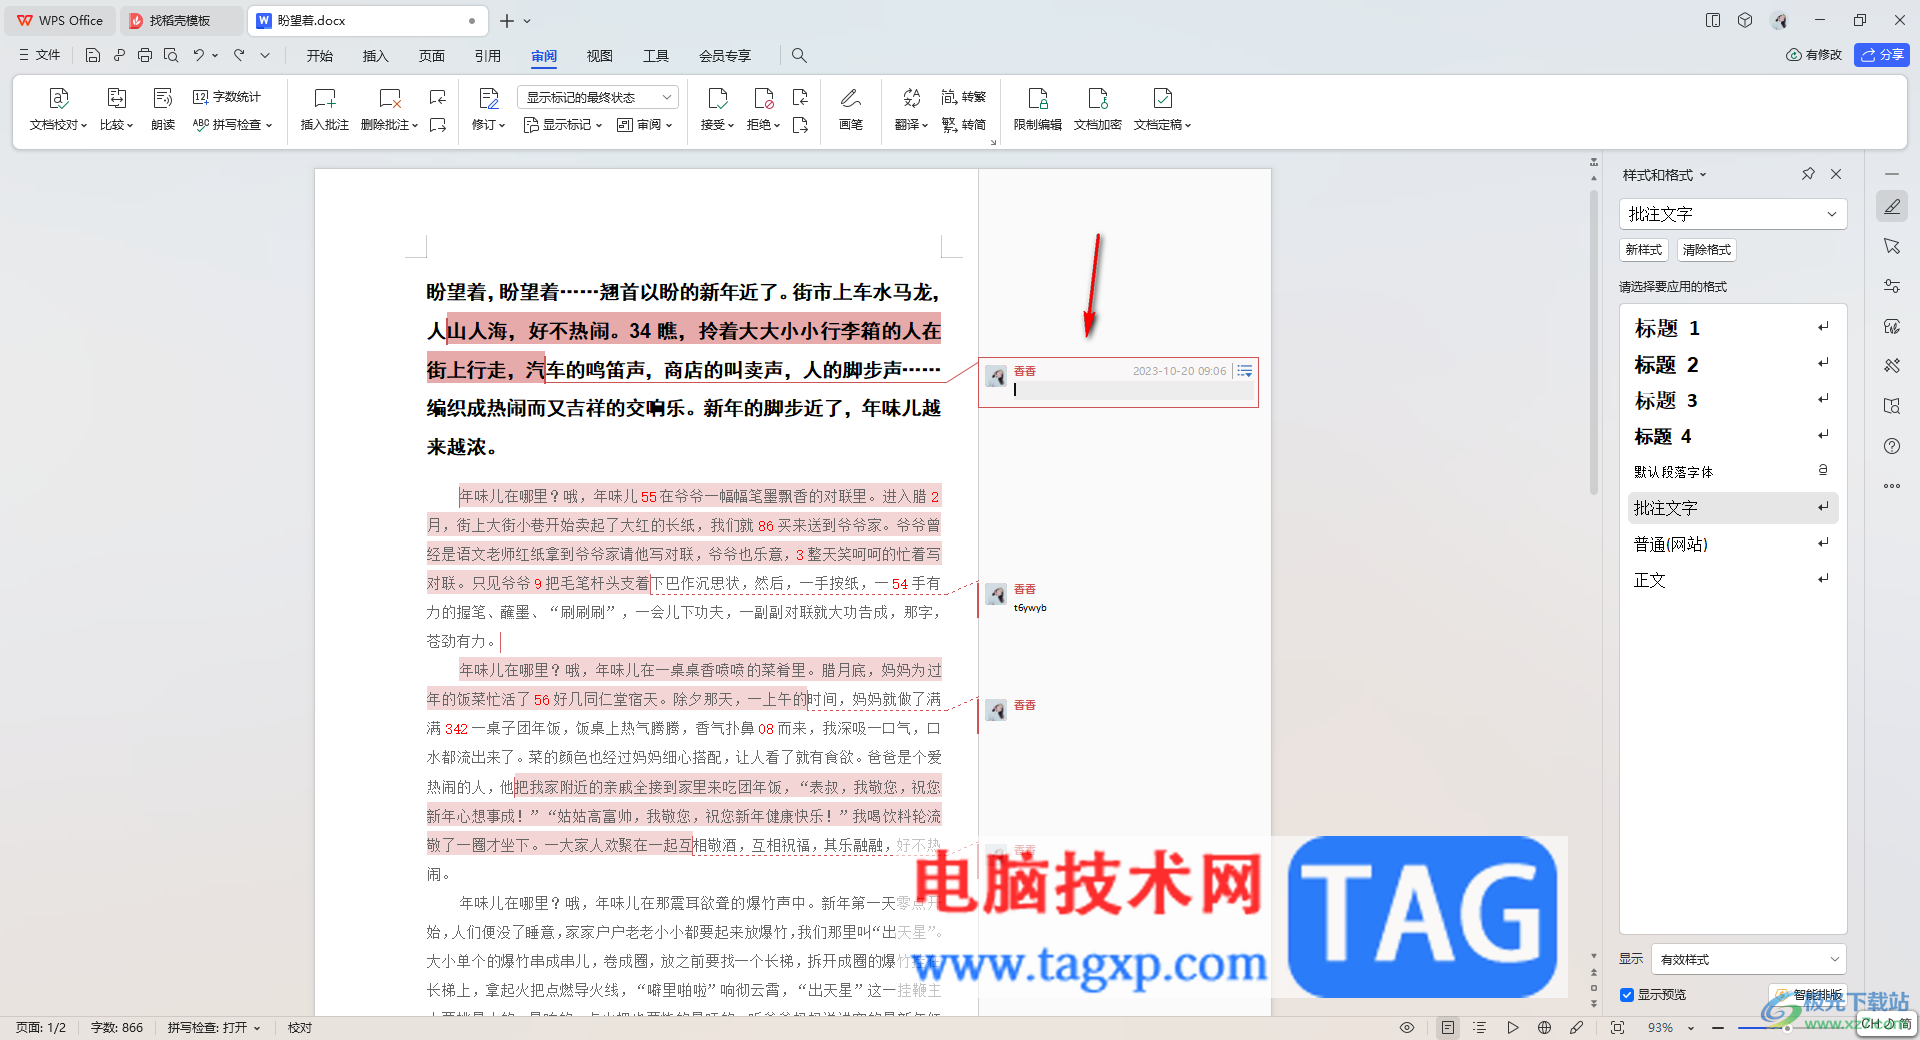Toggle full screen icon in status bar
The height and width of the screenshot is (1040, 1920).
1617,1027
